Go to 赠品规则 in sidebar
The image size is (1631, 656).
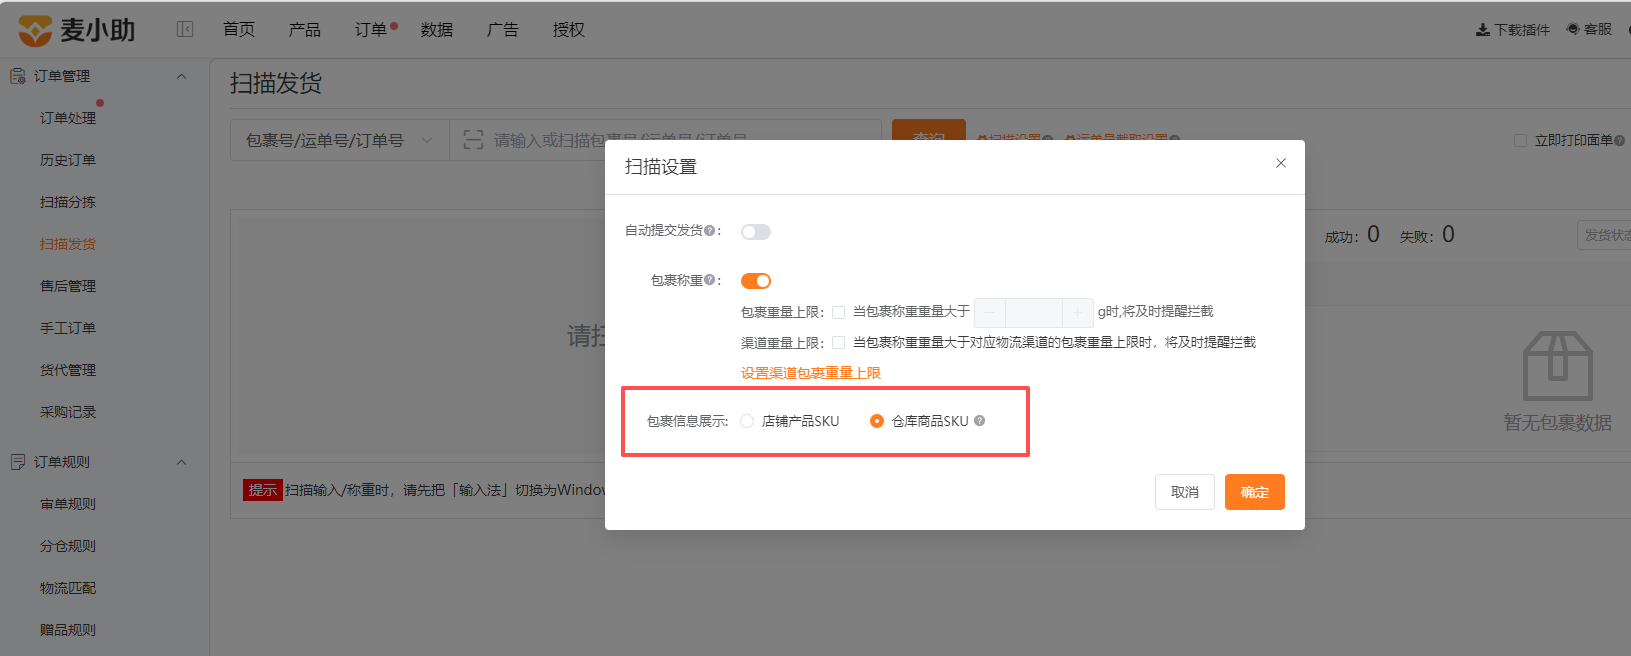click(x=68, y=630)
